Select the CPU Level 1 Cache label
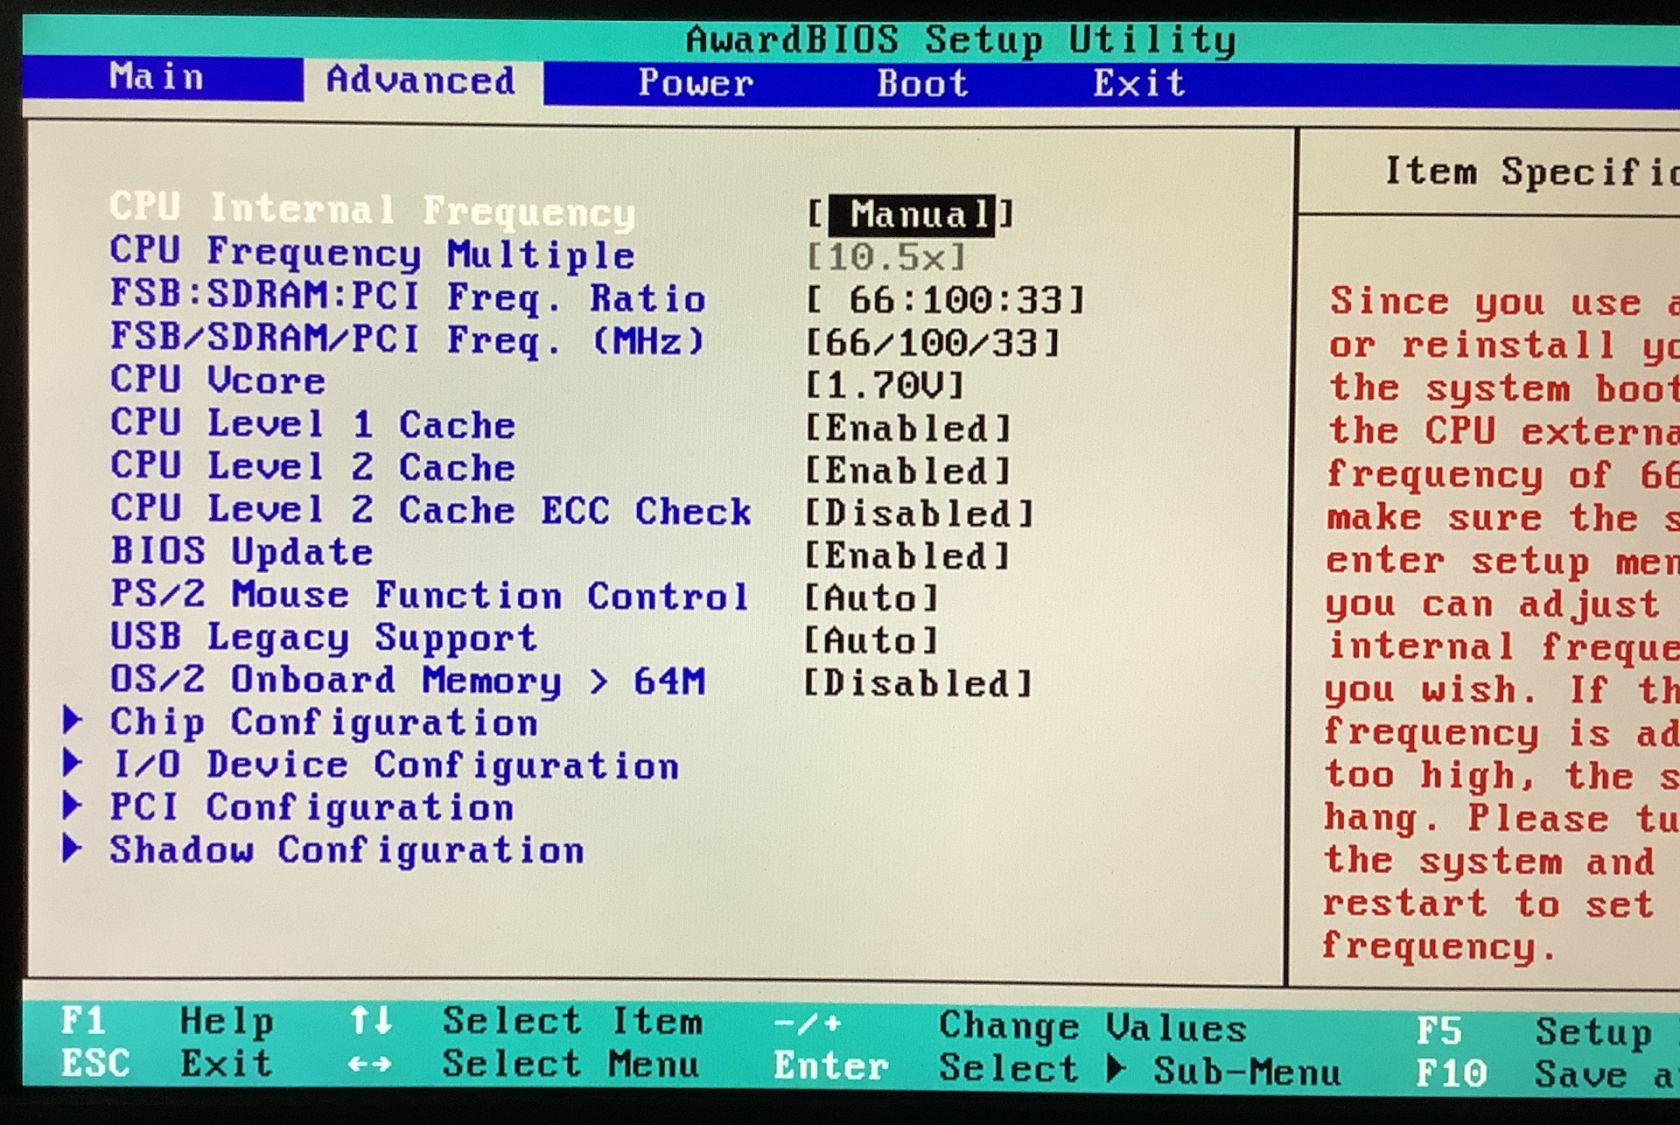The image size is (1680, 1125). (x=312, y=424)
